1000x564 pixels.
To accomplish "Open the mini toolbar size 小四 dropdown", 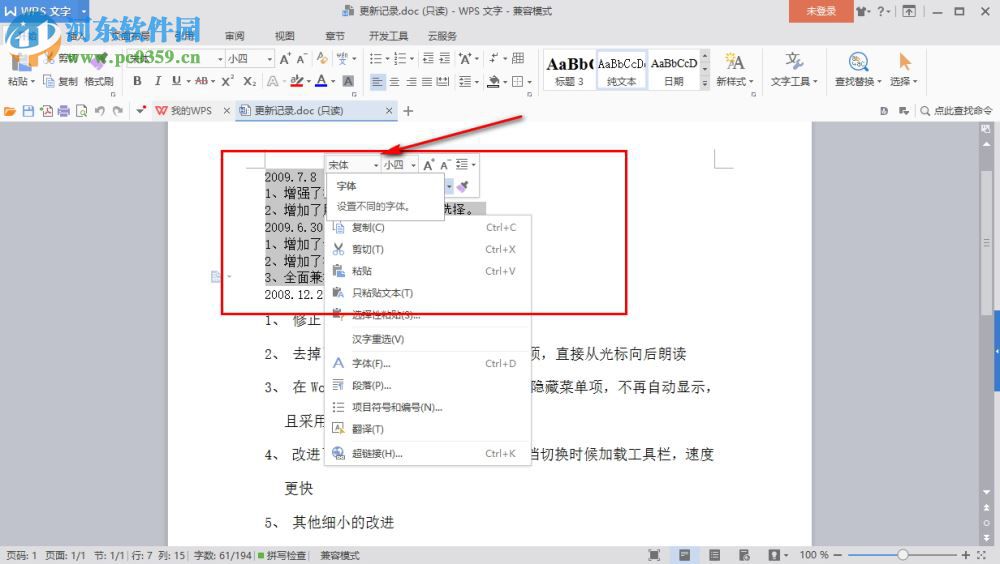I will (413, 165).
